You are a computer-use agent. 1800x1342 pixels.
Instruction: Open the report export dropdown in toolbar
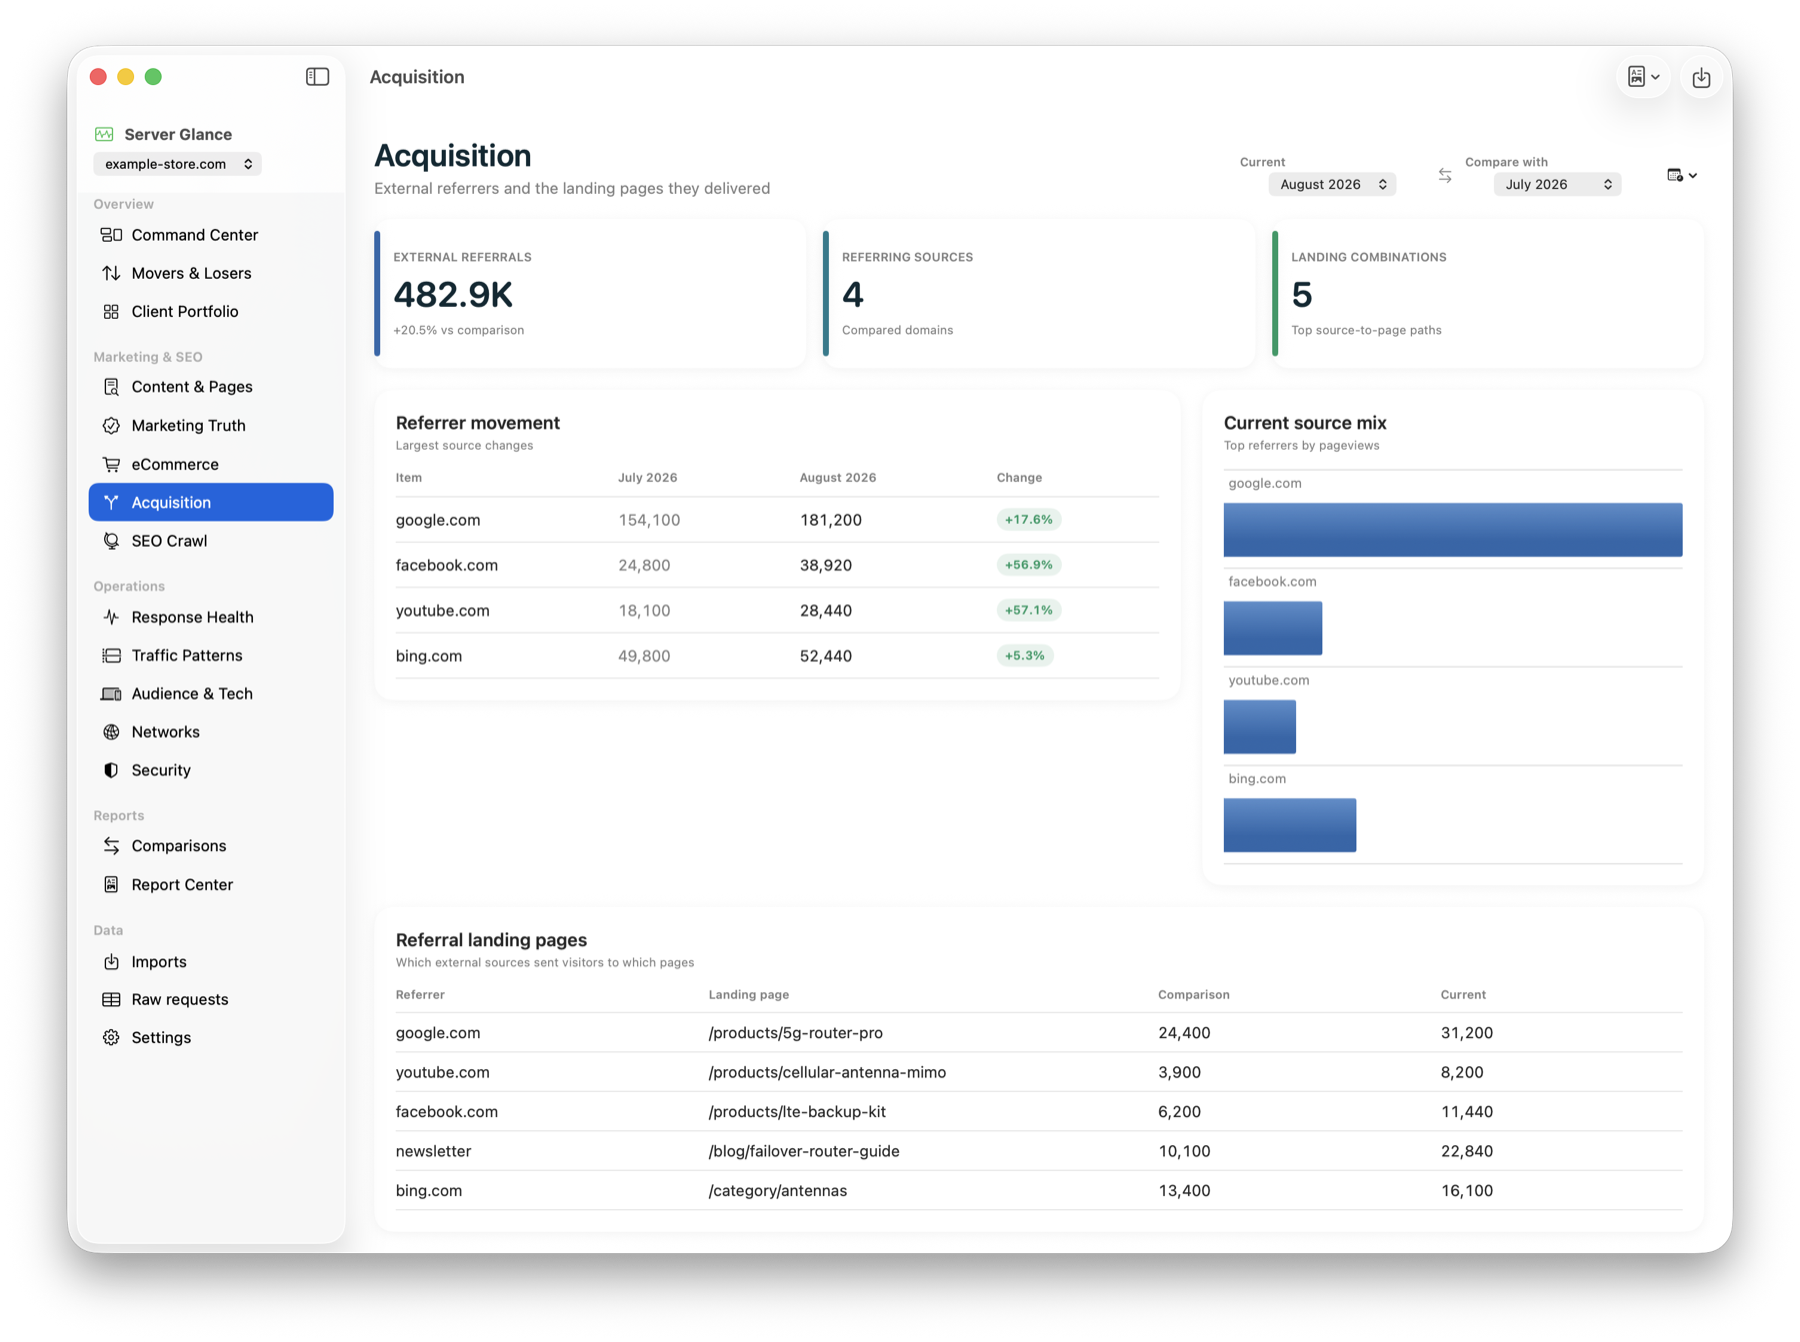1643,77
